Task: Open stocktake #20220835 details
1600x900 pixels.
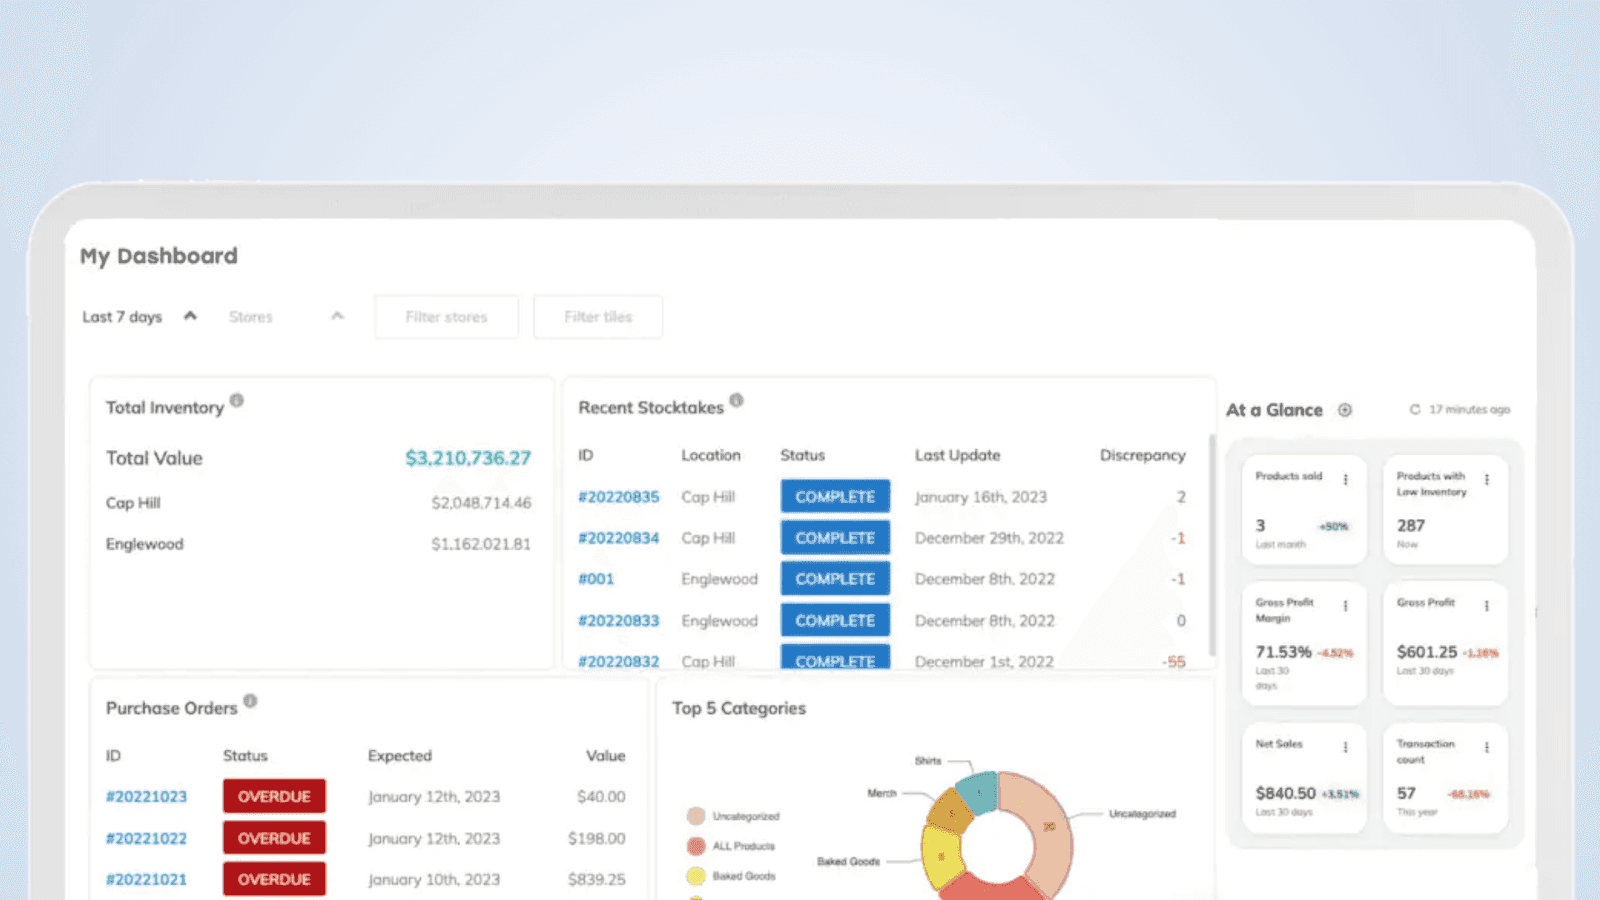Action: click(x=619, y=496)
